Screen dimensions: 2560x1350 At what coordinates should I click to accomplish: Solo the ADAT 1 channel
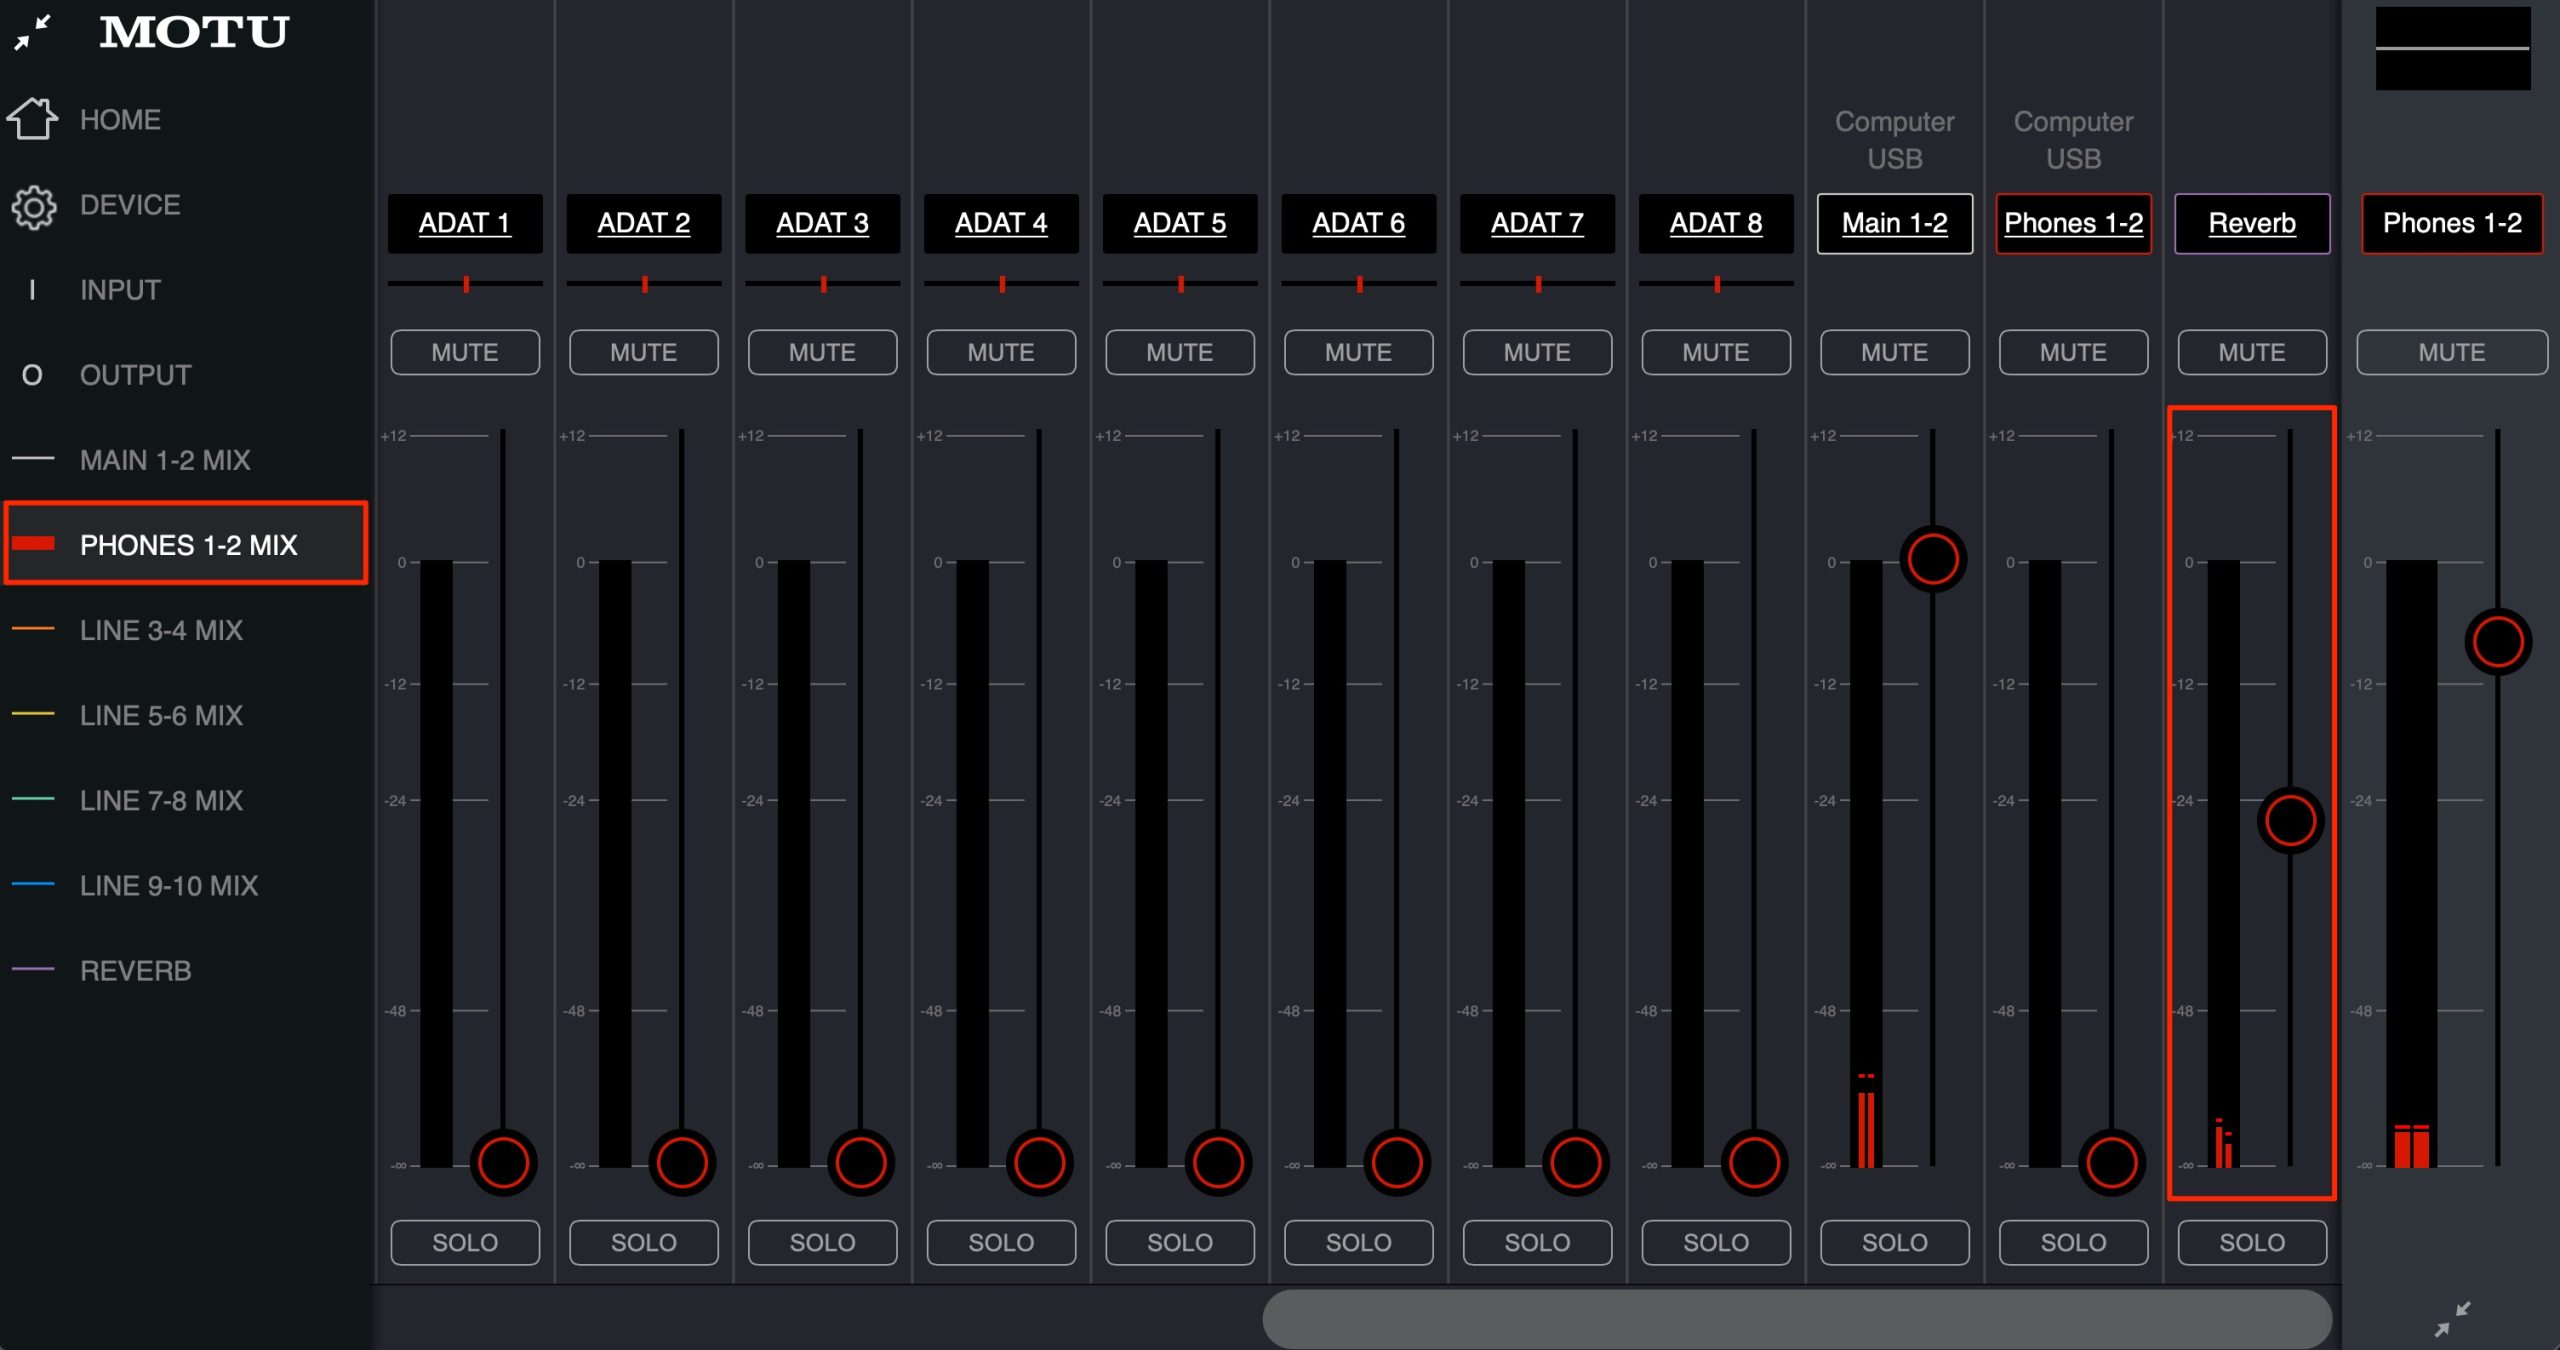[465, 1242]
